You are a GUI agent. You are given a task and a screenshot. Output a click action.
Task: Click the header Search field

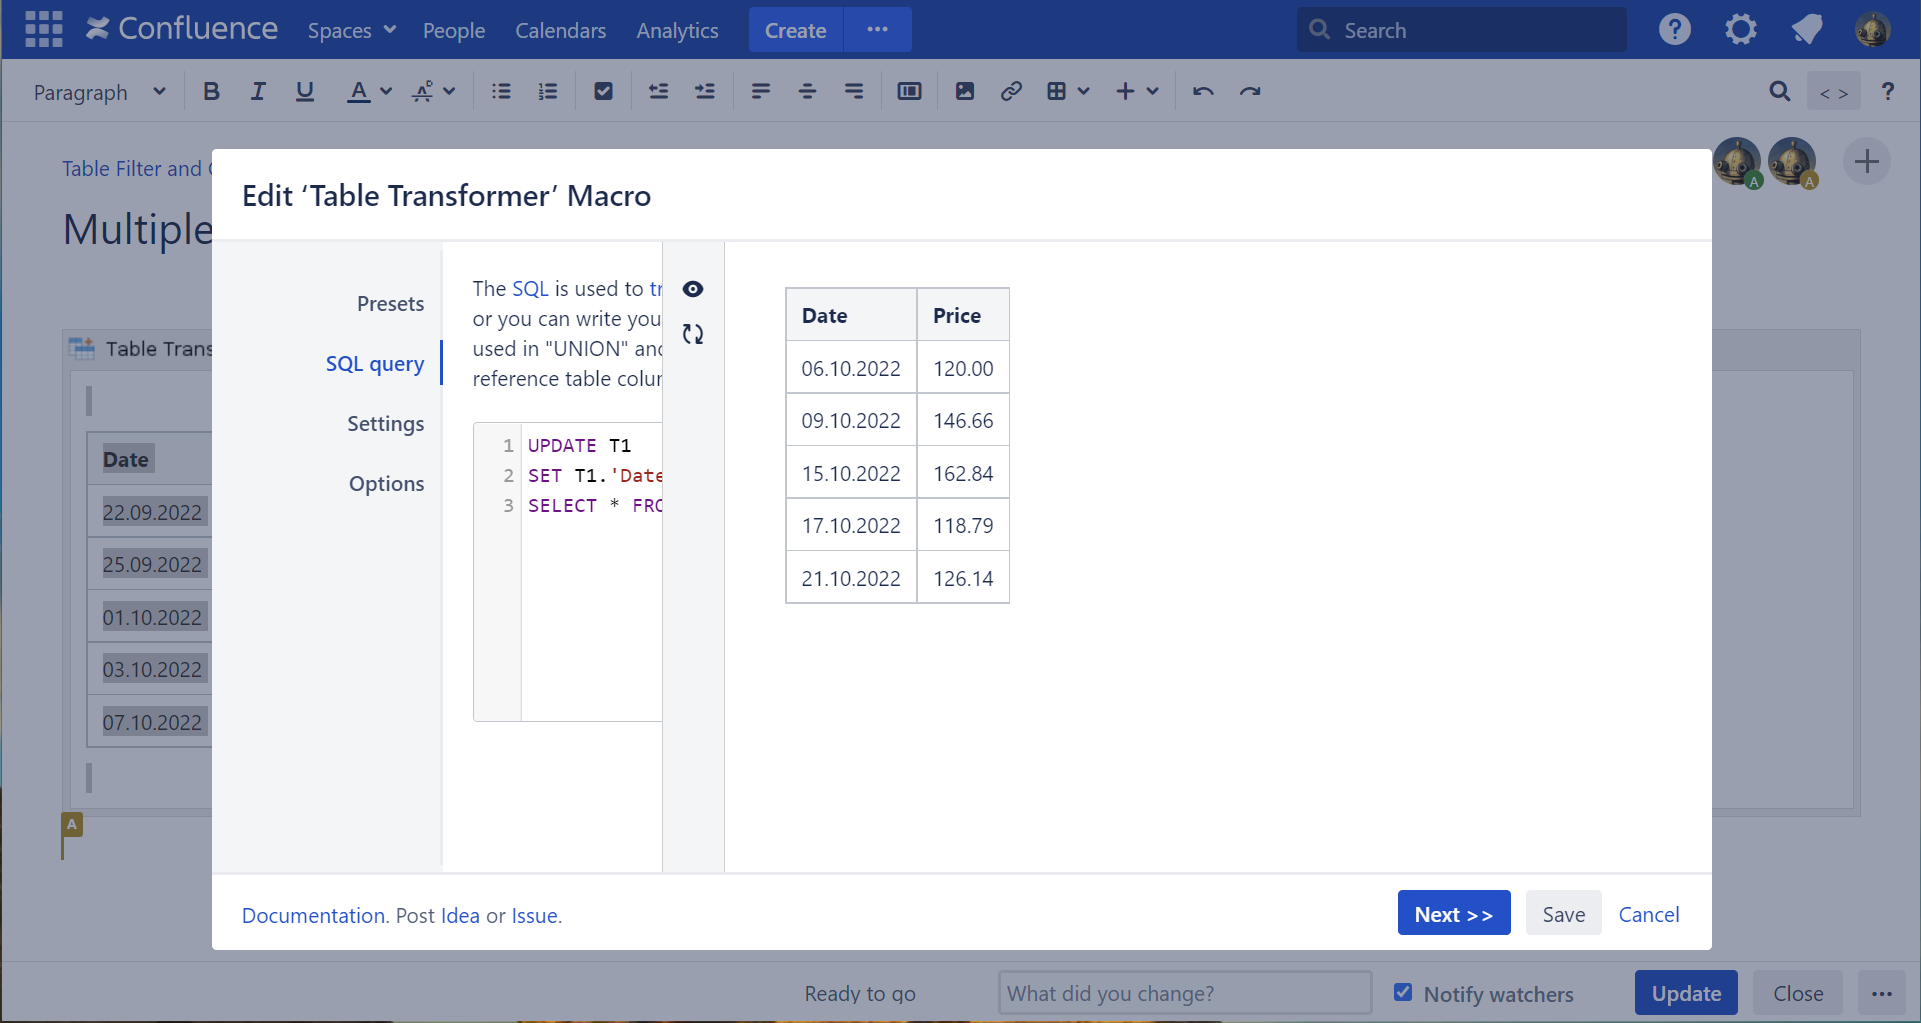click(1462, 30)
